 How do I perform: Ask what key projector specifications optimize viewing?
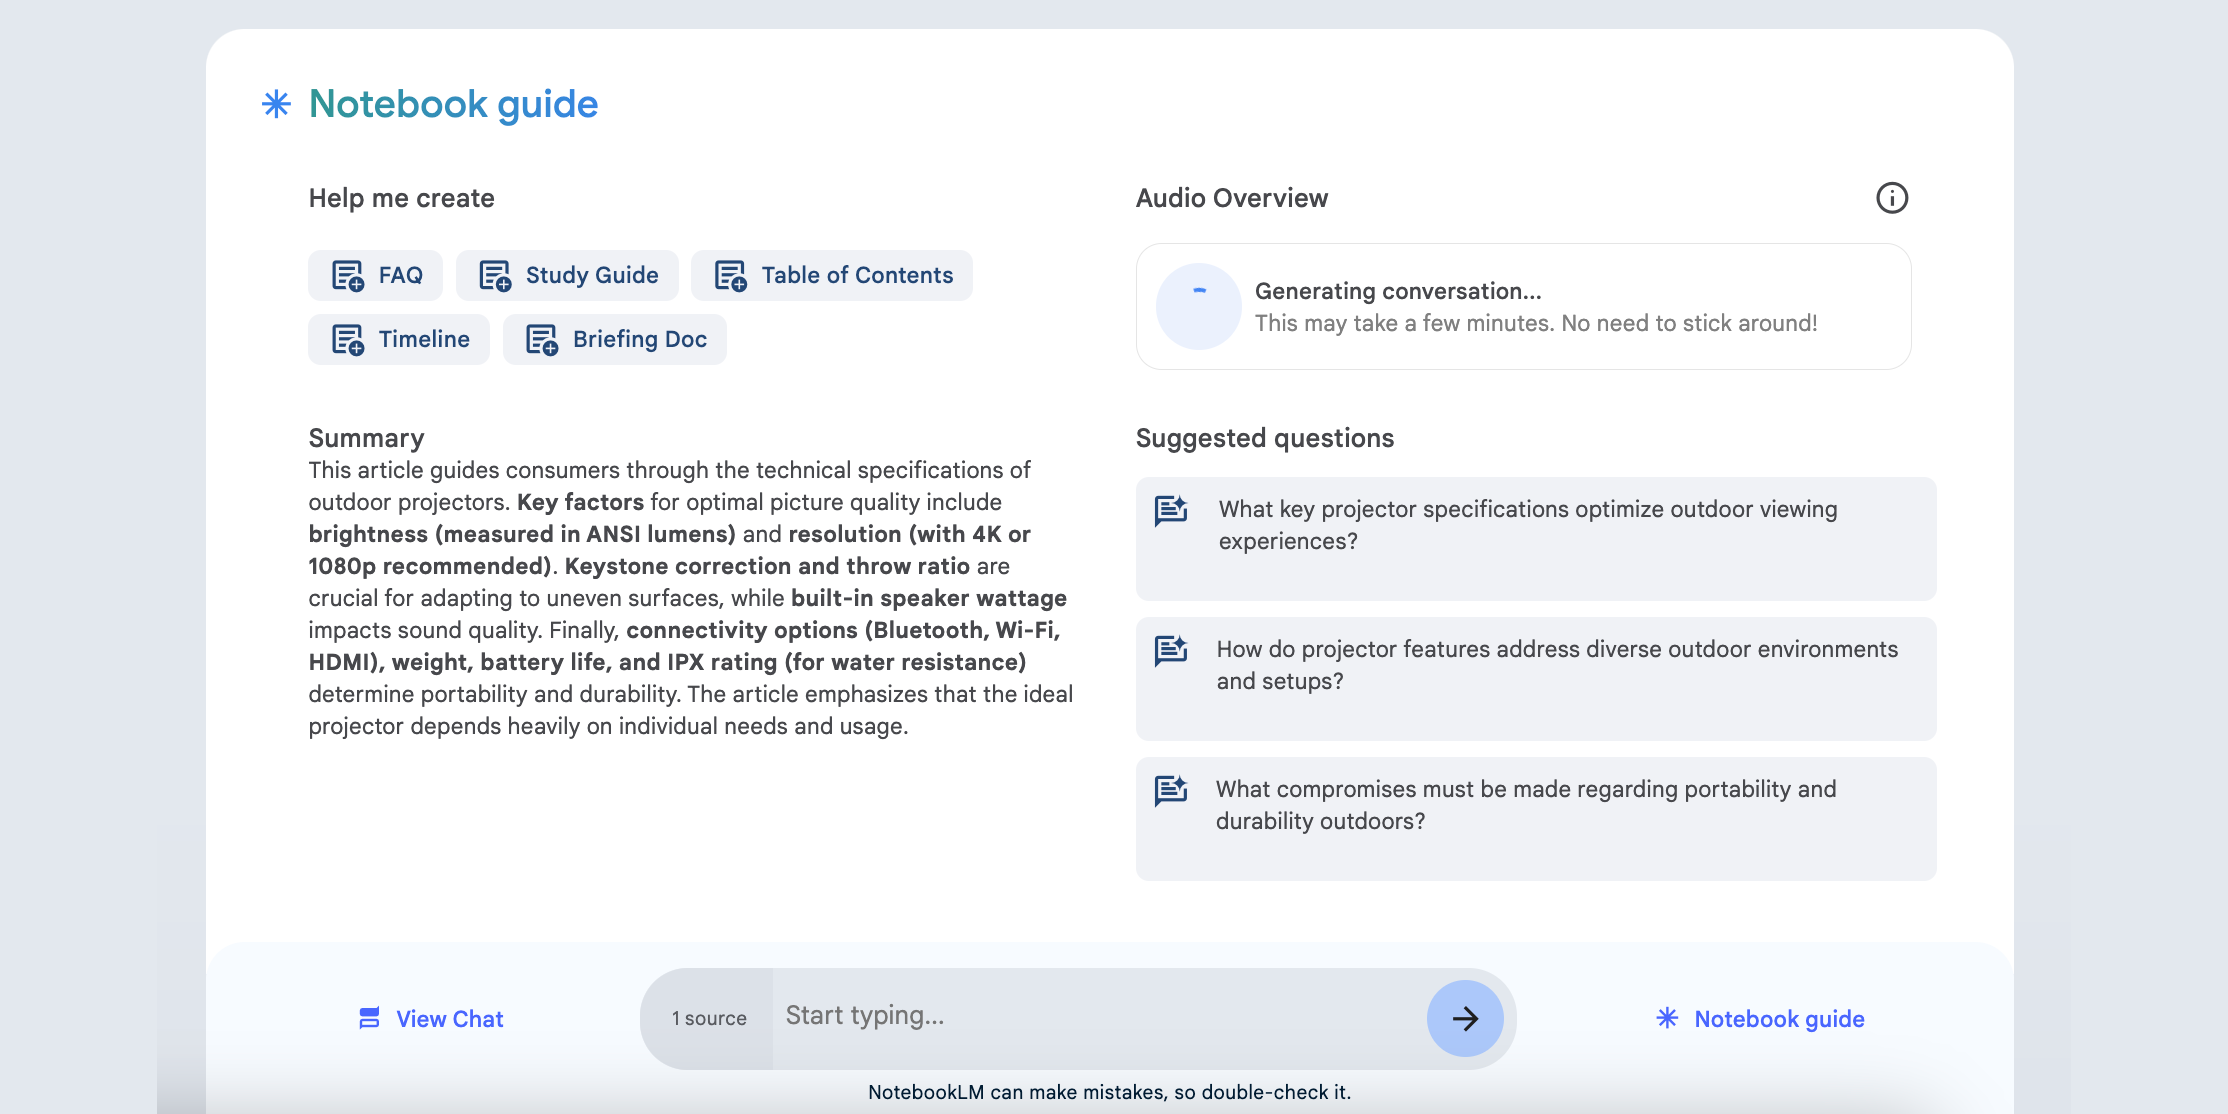(x=1536, y=538)
